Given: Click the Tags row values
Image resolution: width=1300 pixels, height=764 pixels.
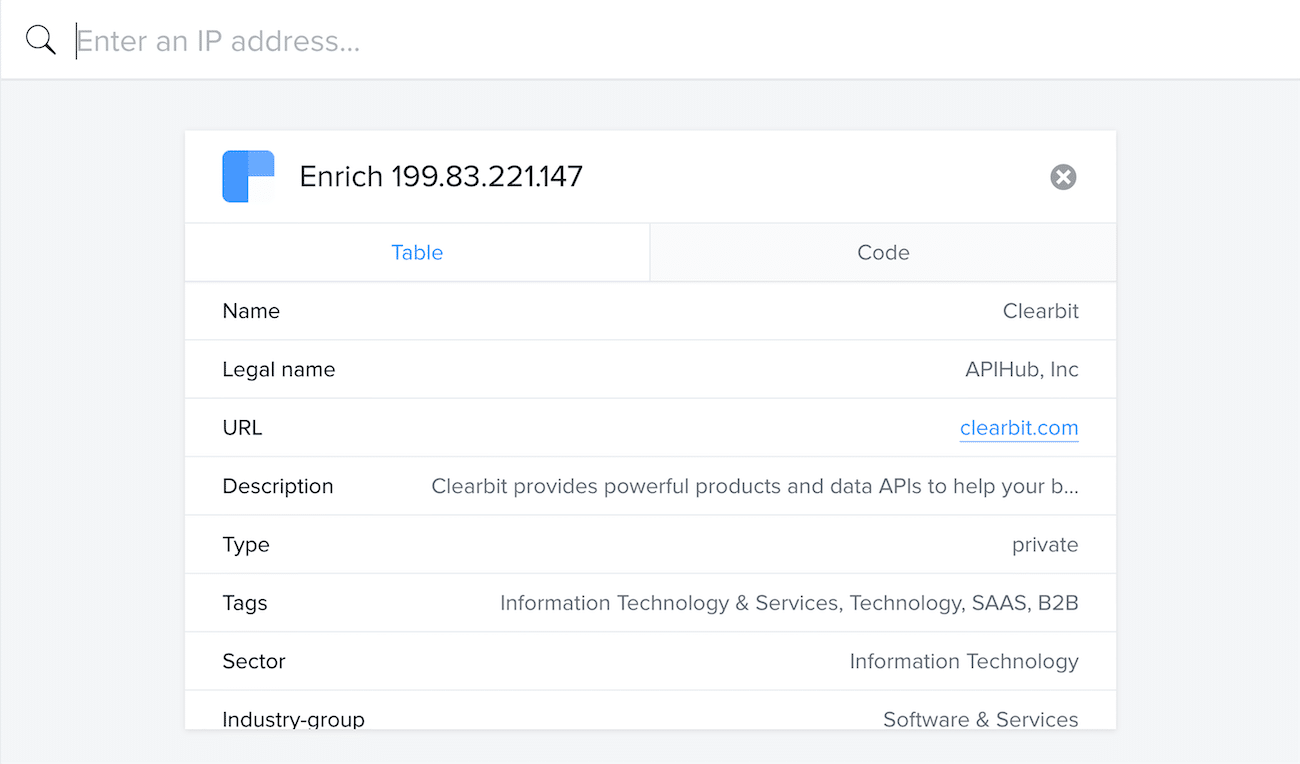Looking at the screenshot, I should tap(789, 603).
